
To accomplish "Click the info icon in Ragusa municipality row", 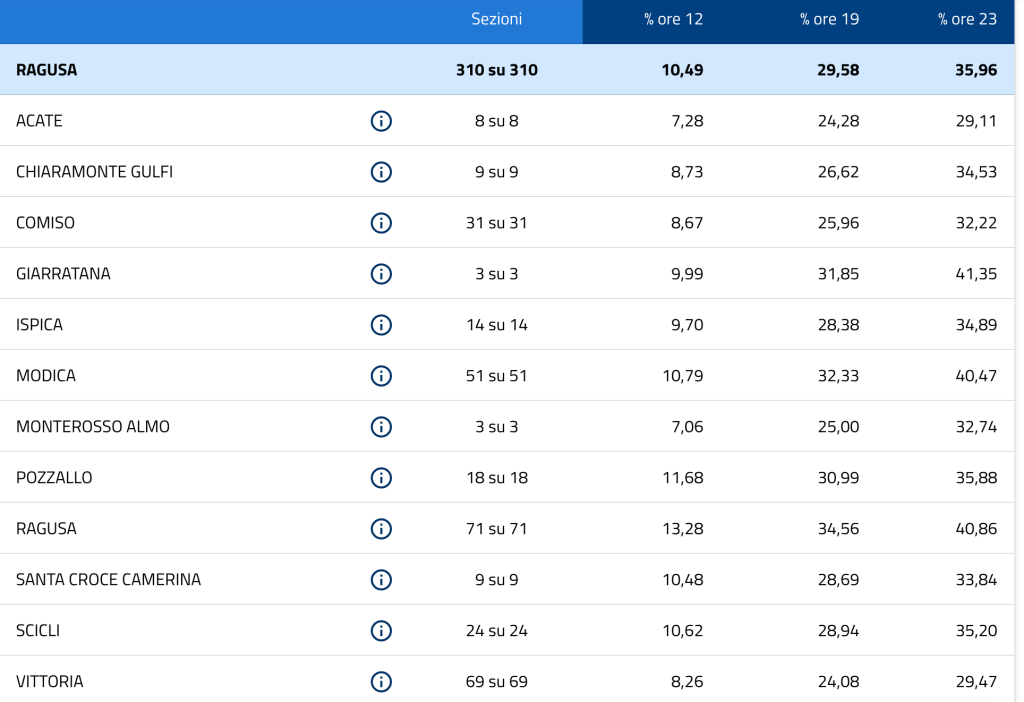I will [x=381, y=529].
